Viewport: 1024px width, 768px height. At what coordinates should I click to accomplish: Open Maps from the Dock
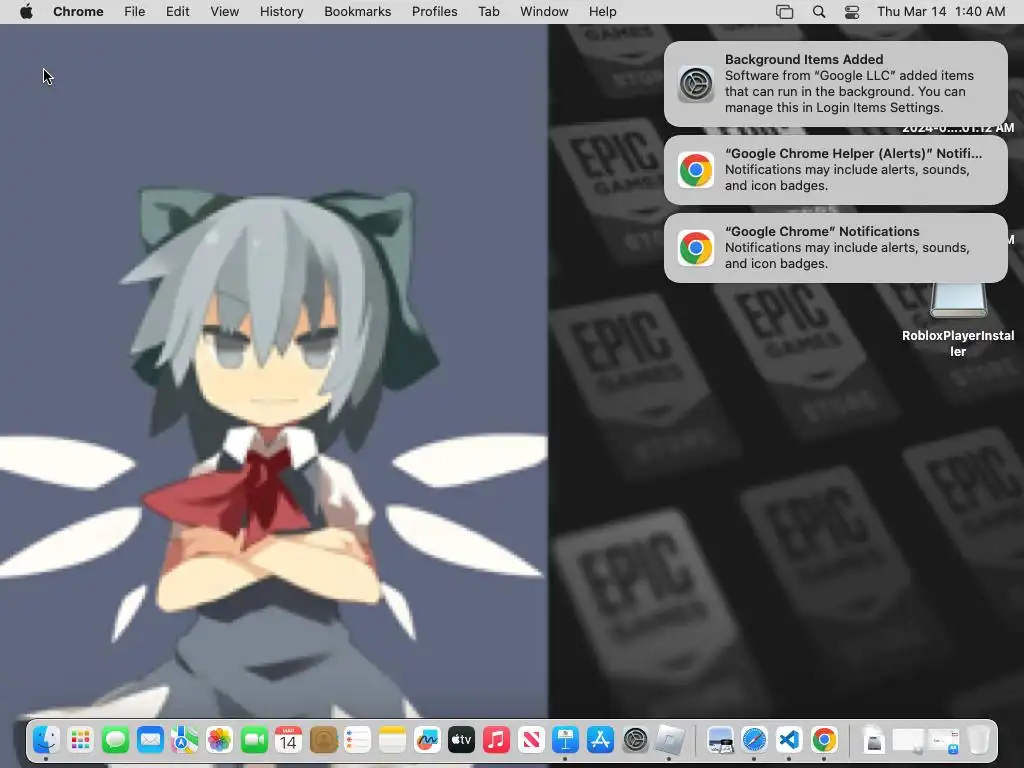(x=185, y=740)
